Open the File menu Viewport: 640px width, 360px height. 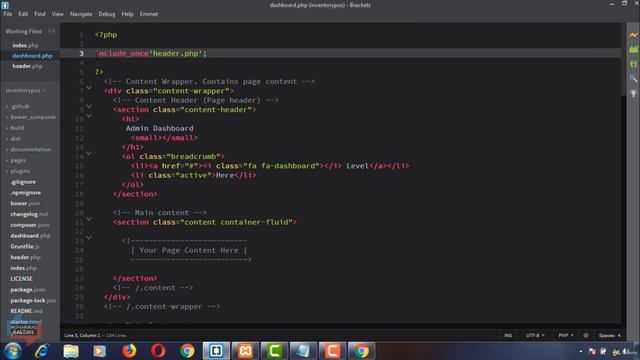pos(8,14)
